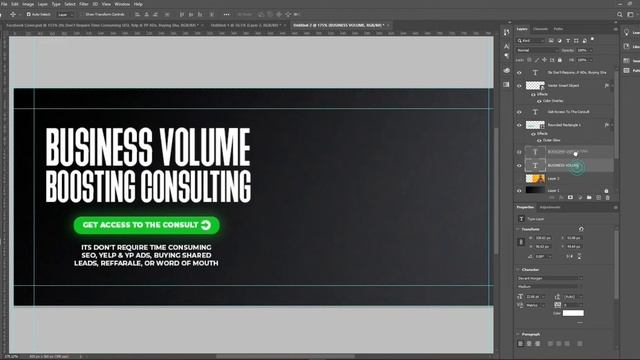Image resolution: width=640 pixels, height=360 pixels.
Task: Select the Layer 2 thumbnail
Action: [x=535, y=178]
